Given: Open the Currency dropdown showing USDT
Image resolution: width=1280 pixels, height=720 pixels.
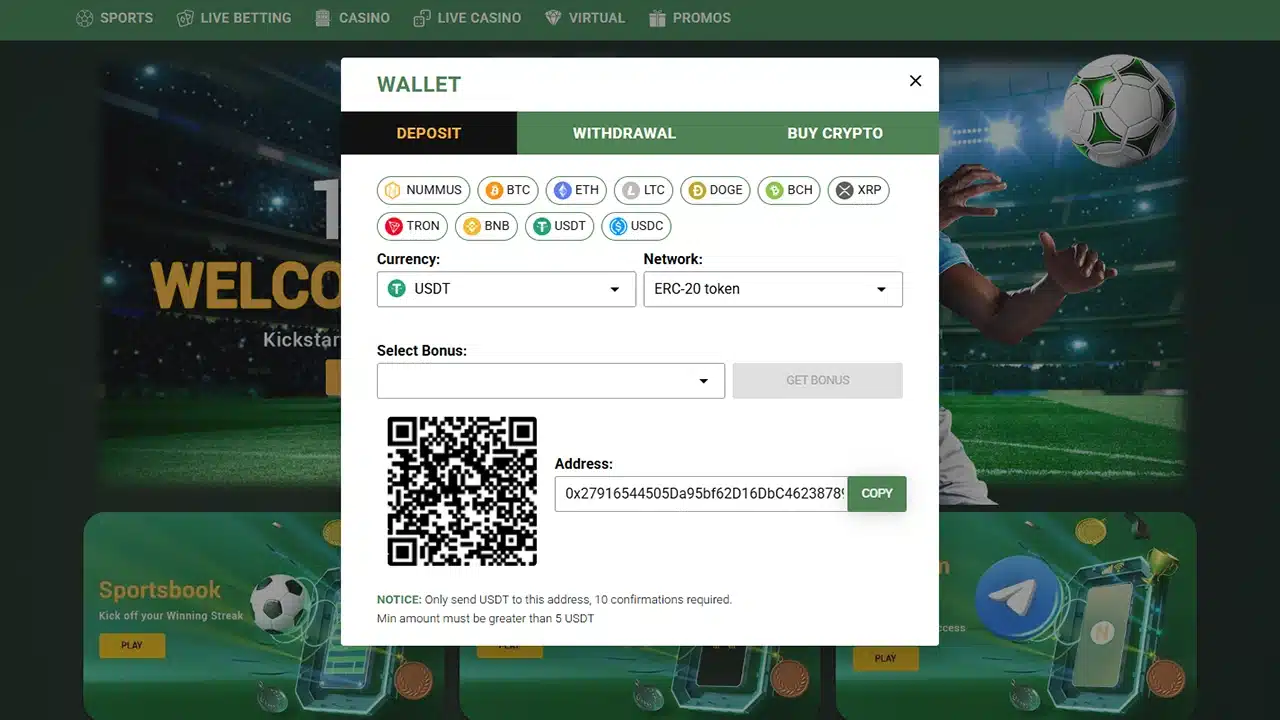Looking at the screenshot, I should [506, 289].
